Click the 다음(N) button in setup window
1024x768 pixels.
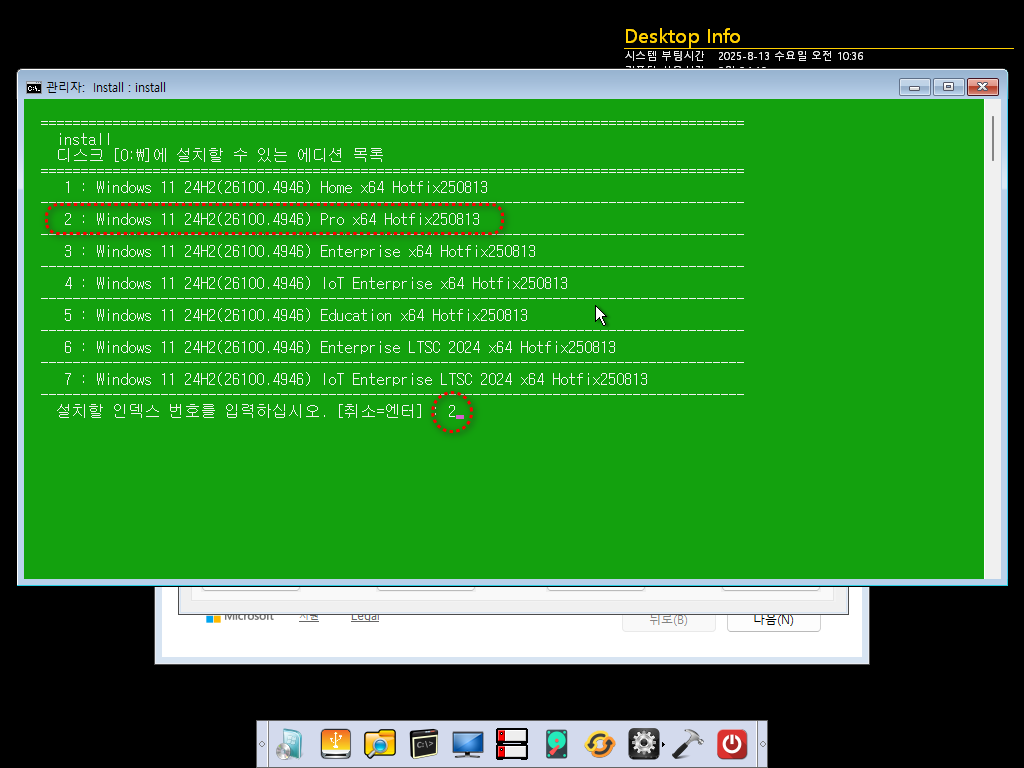(x=773, y=619)
